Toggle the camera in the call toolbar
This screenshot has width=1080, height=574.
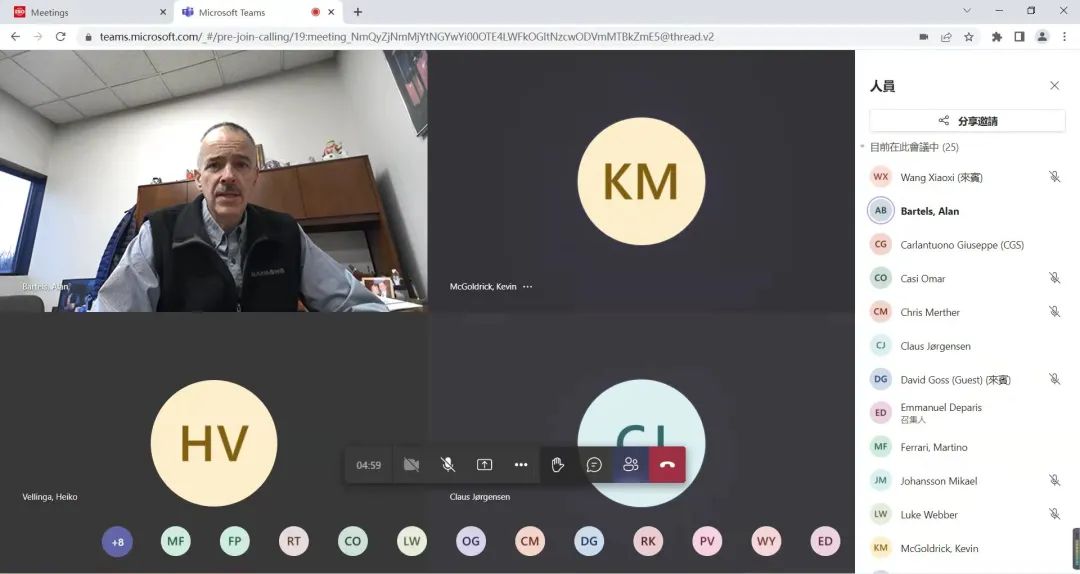[411, 465]
